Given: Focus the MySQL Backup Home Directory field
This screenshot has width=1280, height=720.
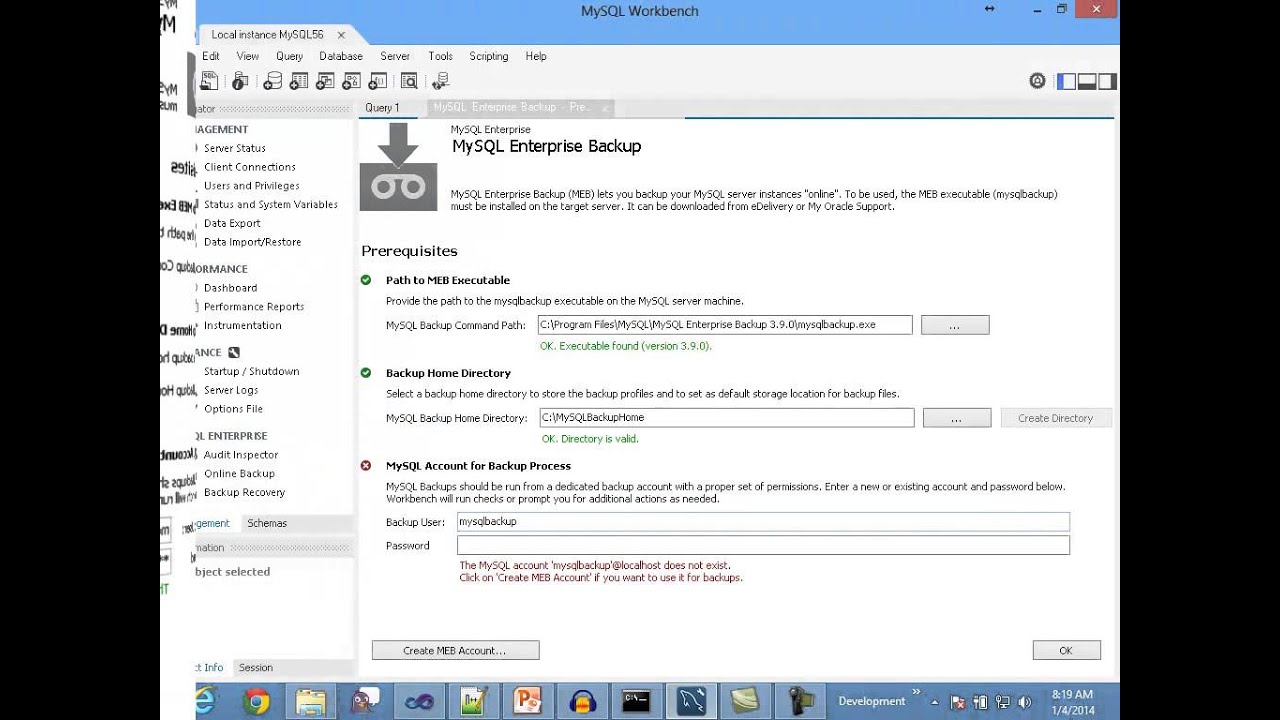Looking at the screenshot, I should click(726, 418).
